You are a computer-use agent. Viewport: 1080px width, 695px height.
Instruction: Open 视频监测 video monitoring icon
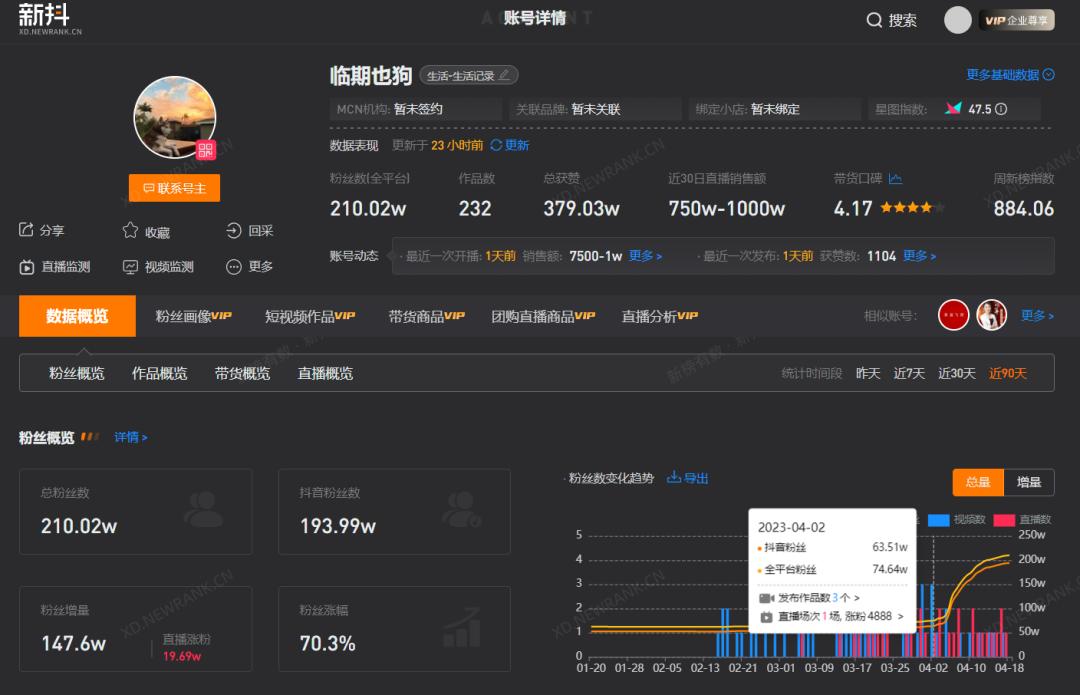(x=130, y=267)
